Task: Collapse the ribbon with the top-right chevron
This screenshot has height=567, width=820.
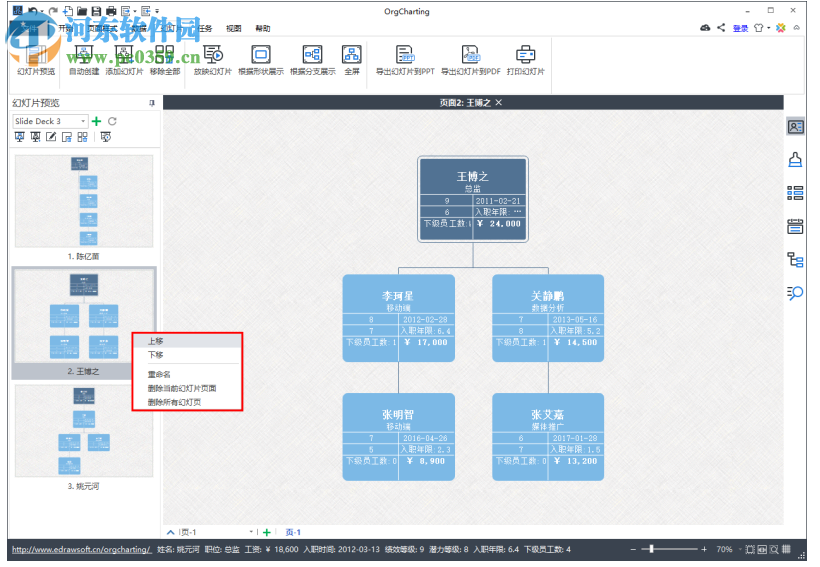Action: click(796, 28)
